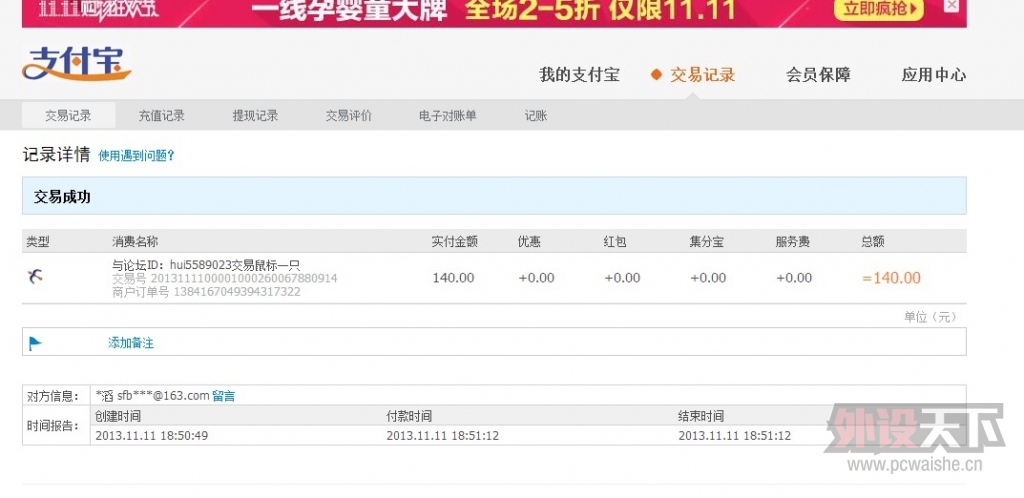Switch to the 提现记录 tab
1024x498 pixels.
(x=255, y=116)
